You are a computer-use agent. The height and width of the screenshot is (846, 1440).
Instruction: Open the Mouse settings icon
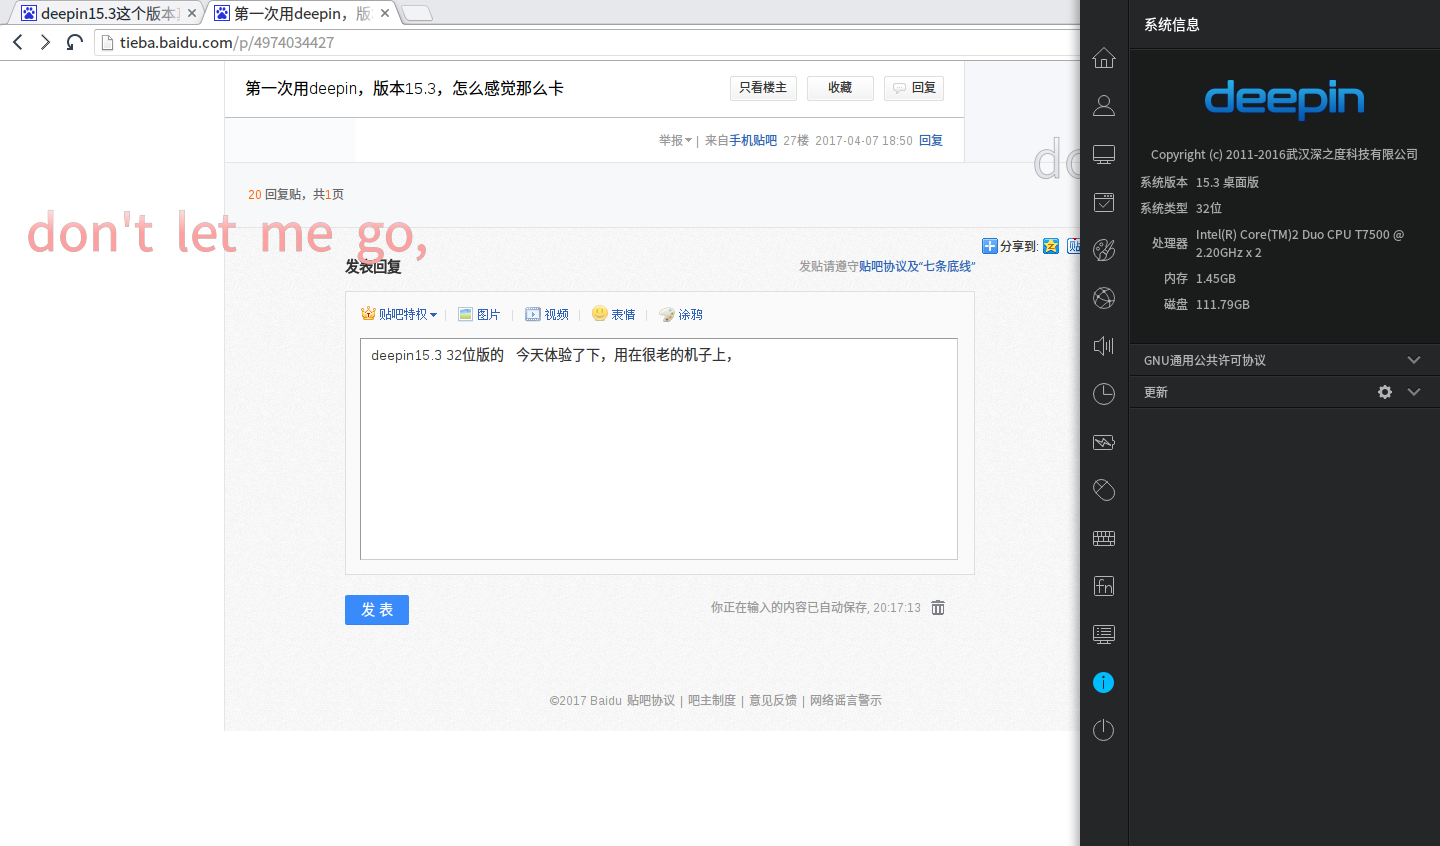[1104, 490]
